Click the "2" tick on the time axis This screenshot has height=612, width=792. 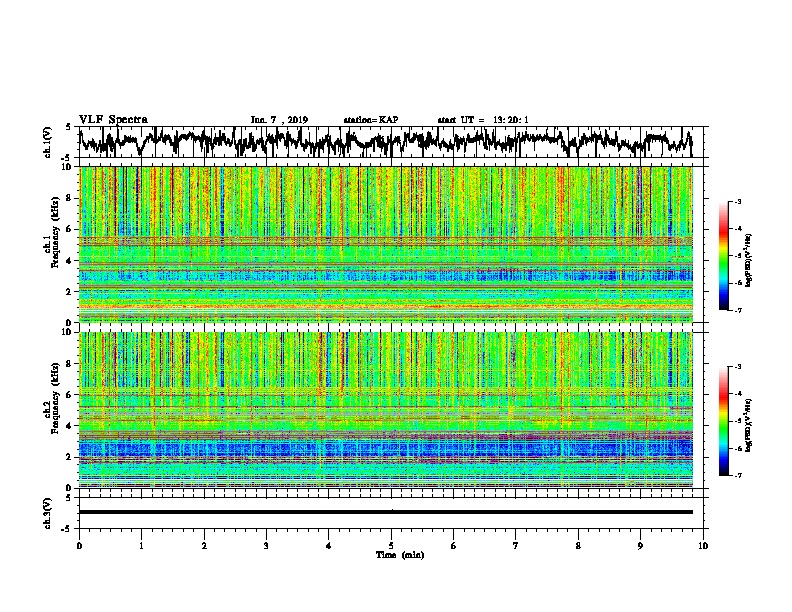tap(204, 546)
